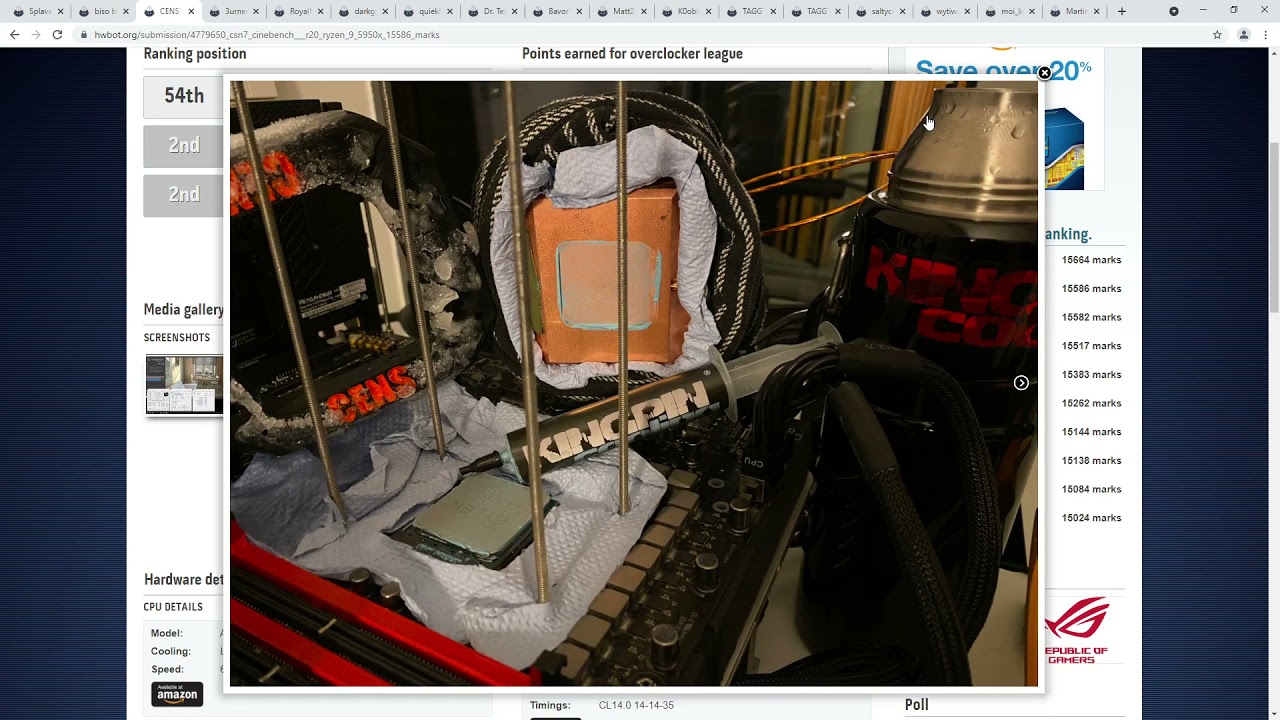Viewport: 1280px width, 720px height.
Task: Close the Royal tab
Action: [320, 12]
